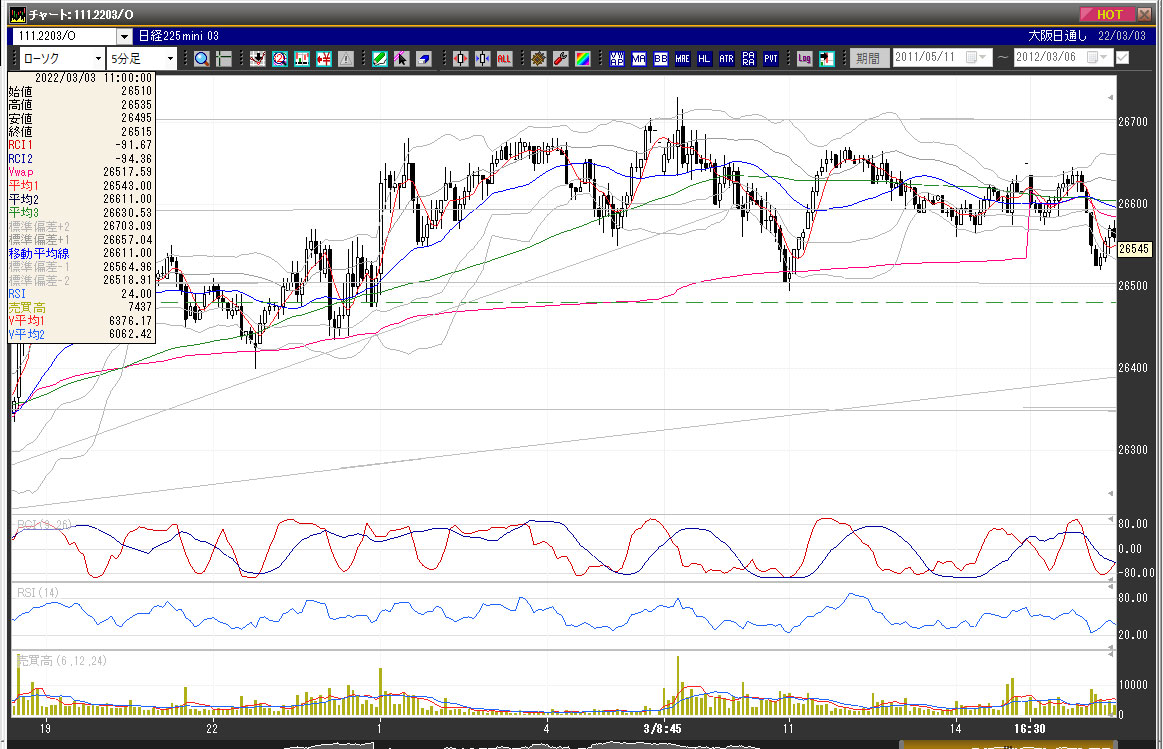Click the 大阪日通し session label
The image size is (1163, 749).
pyautogui.click(x=1058, y=36)
